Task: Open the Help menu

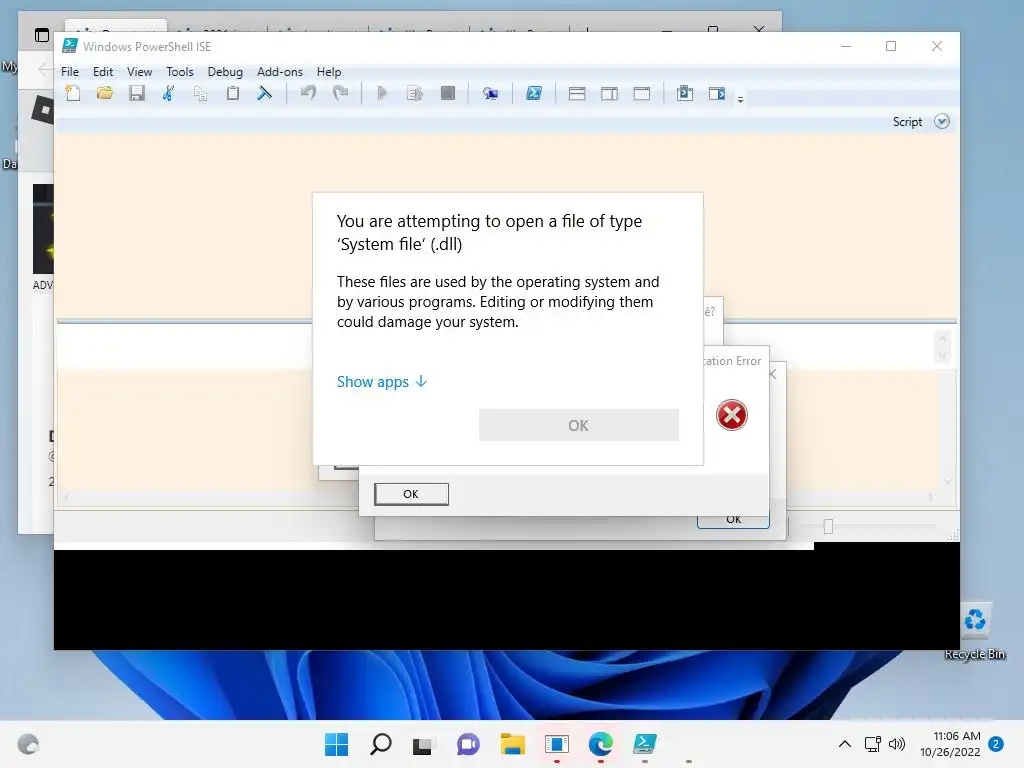Action: tap(329, 72)
